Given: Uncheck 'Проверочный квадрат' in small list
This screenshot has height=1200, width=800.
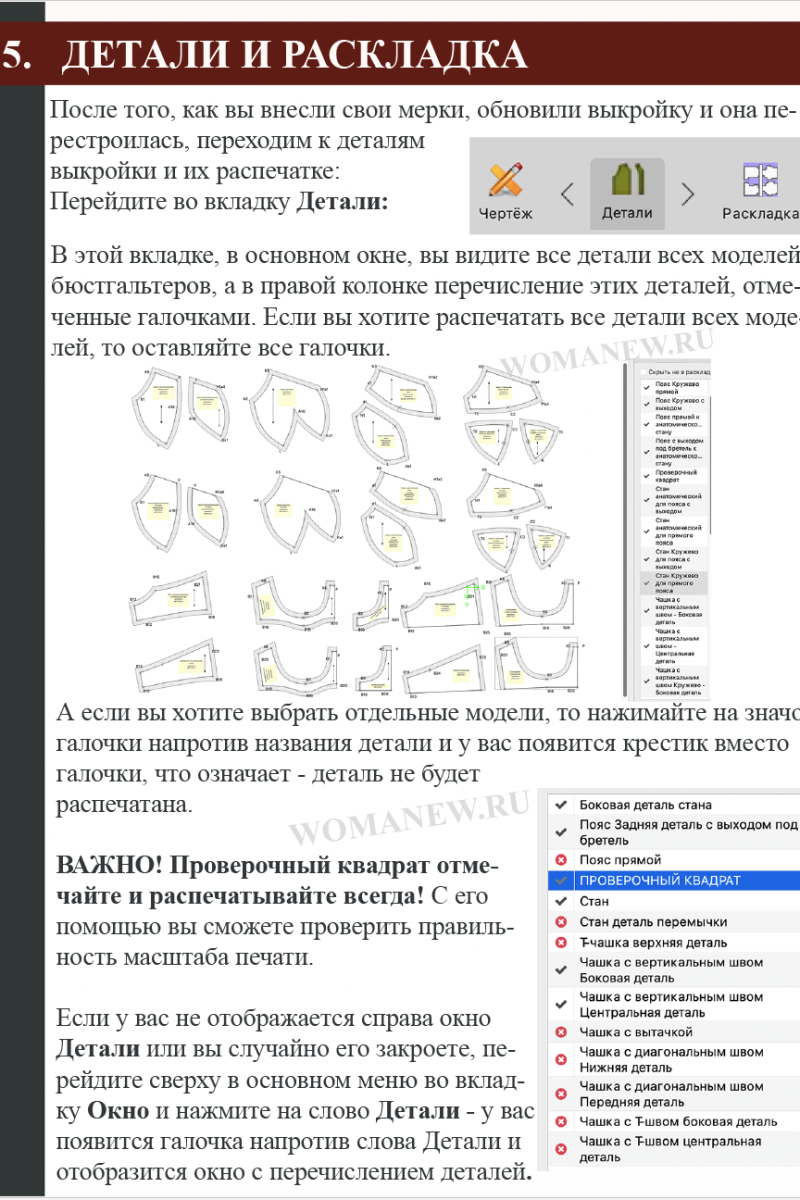Looking at the screenshot, I should (647, 476).
